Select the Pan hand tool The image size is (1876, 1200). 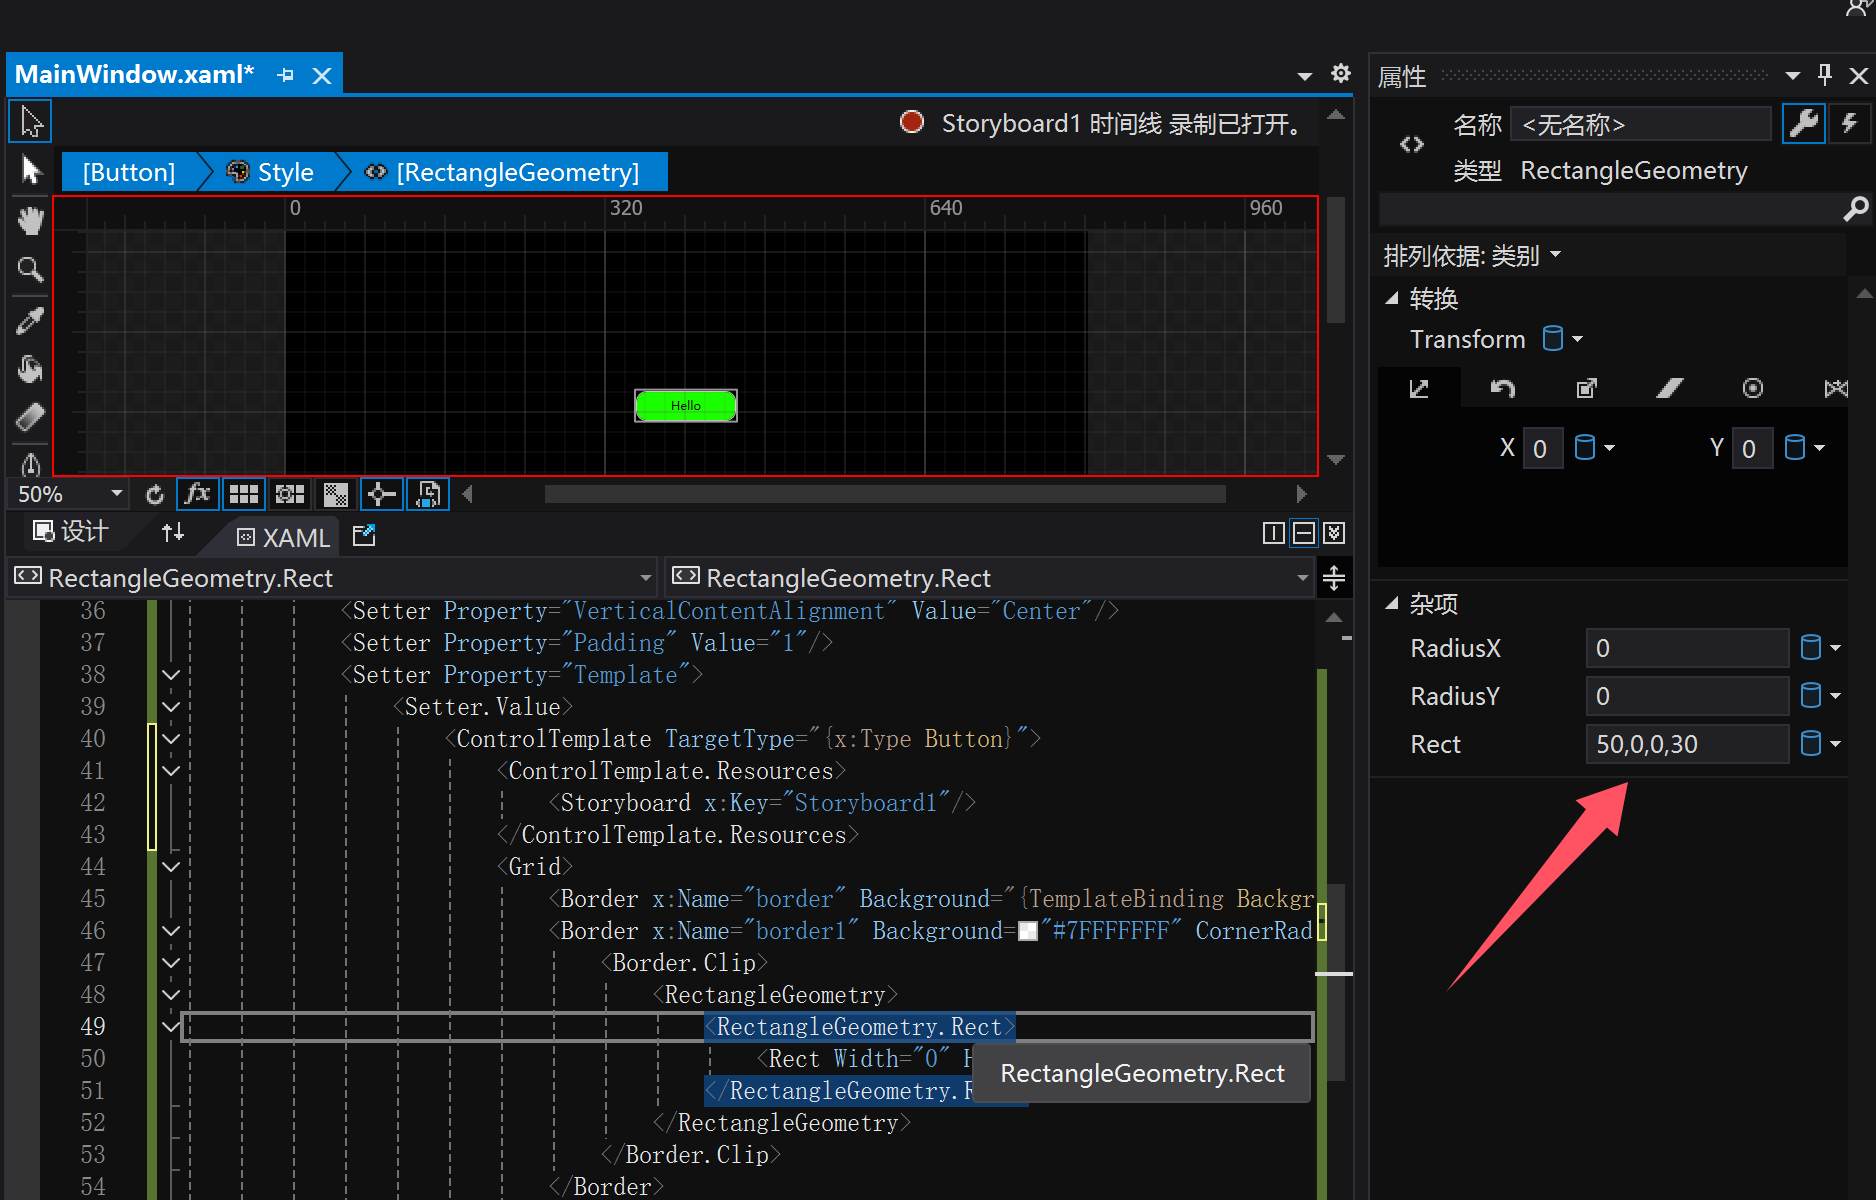(30, 220)
